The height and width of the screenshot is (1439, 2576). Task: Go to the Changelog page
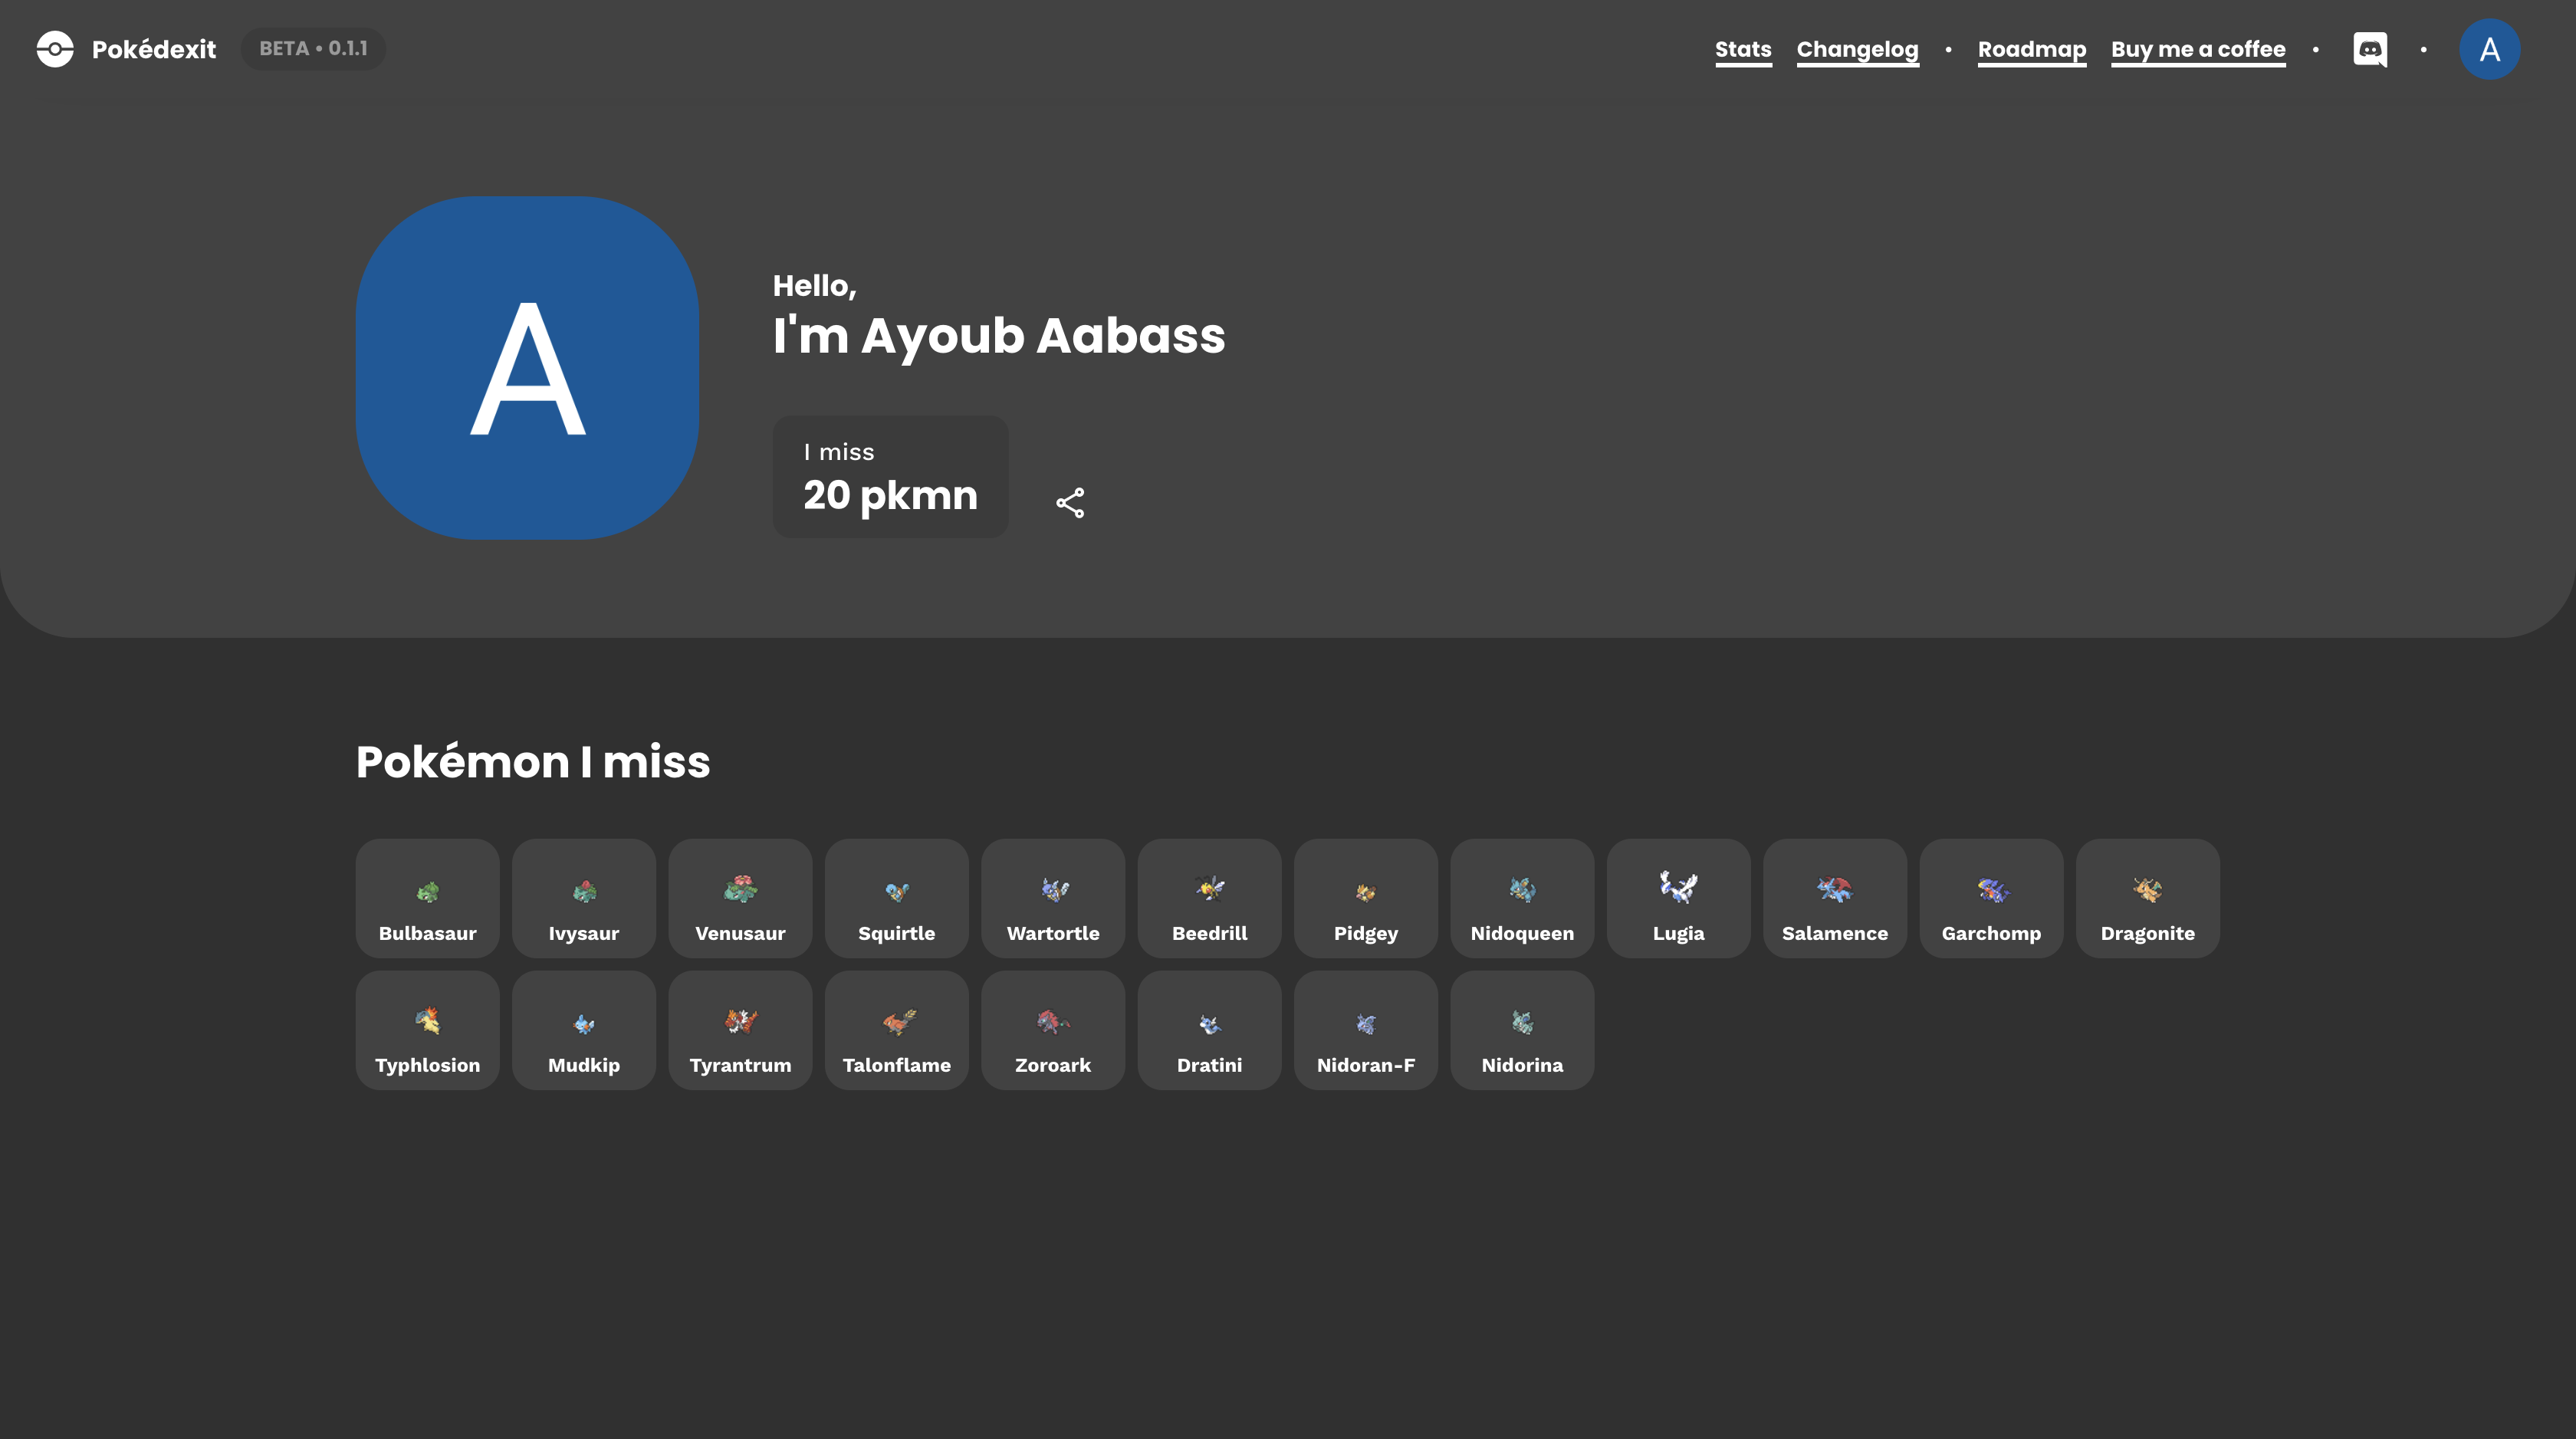coord(1857,49)
